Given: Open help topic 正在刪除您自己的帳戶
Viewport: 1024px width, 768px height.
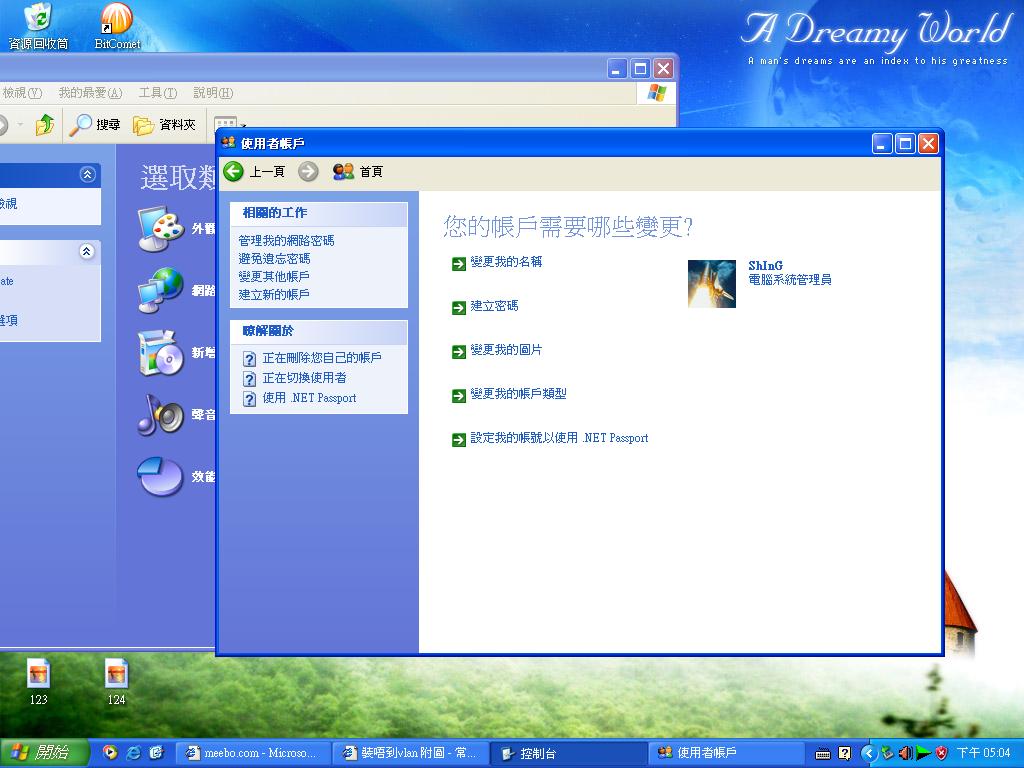Looking at the screenshot, I should click(x=322, y=358).
